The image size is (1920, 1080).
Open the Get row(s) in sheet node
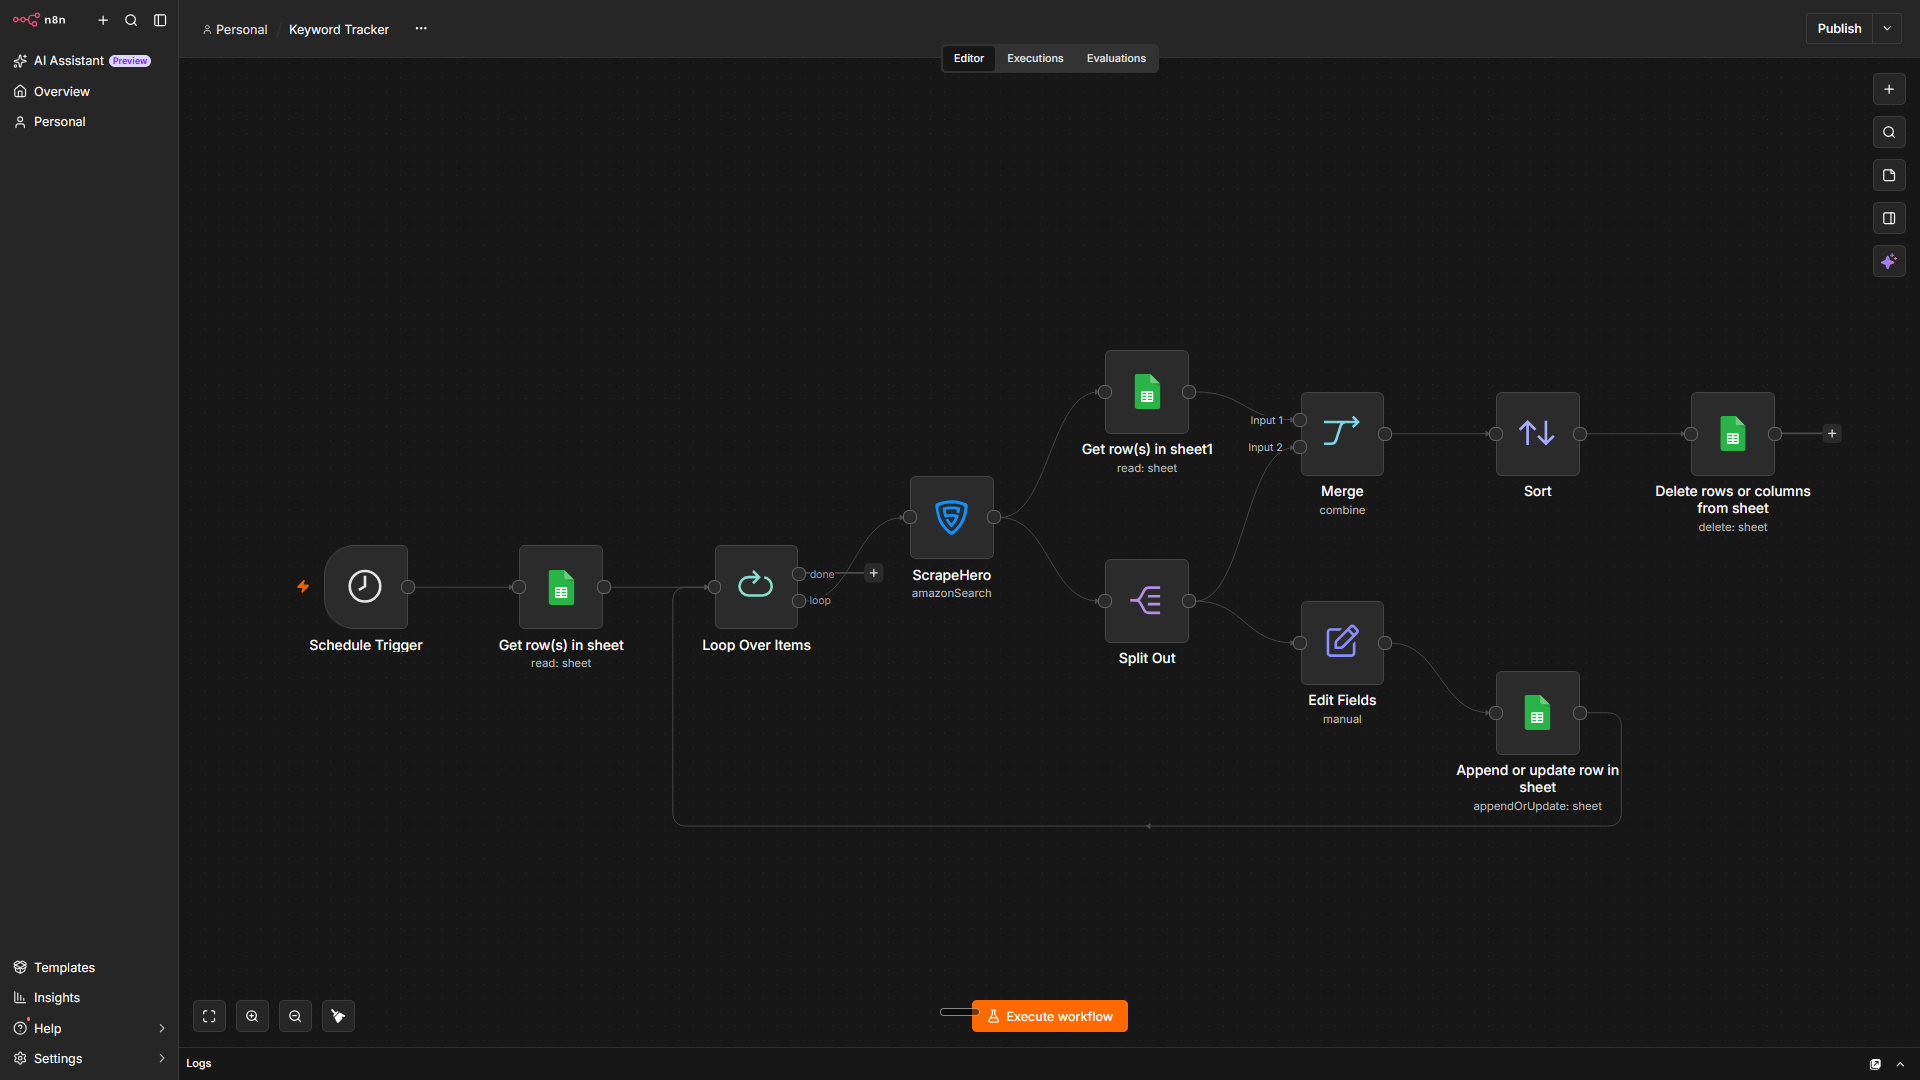[x=561, y=586]
